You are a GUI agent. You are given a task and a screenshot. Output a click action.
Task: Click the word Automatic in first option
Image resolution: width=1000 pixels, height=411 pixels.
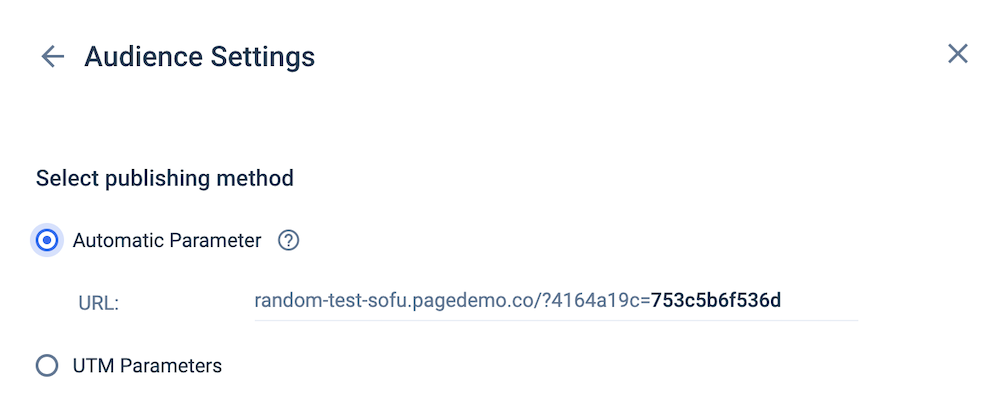(113, 241)
